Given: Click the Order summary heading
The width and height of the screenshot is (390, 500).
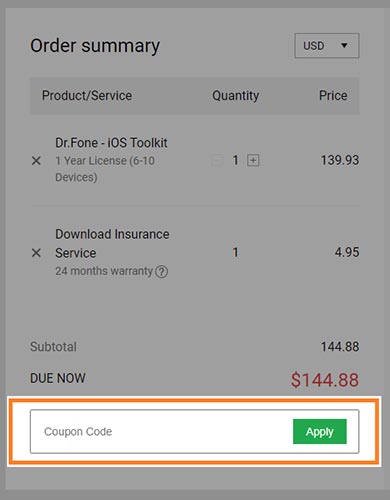Looking at the screenshot, I should click(95, 46).
